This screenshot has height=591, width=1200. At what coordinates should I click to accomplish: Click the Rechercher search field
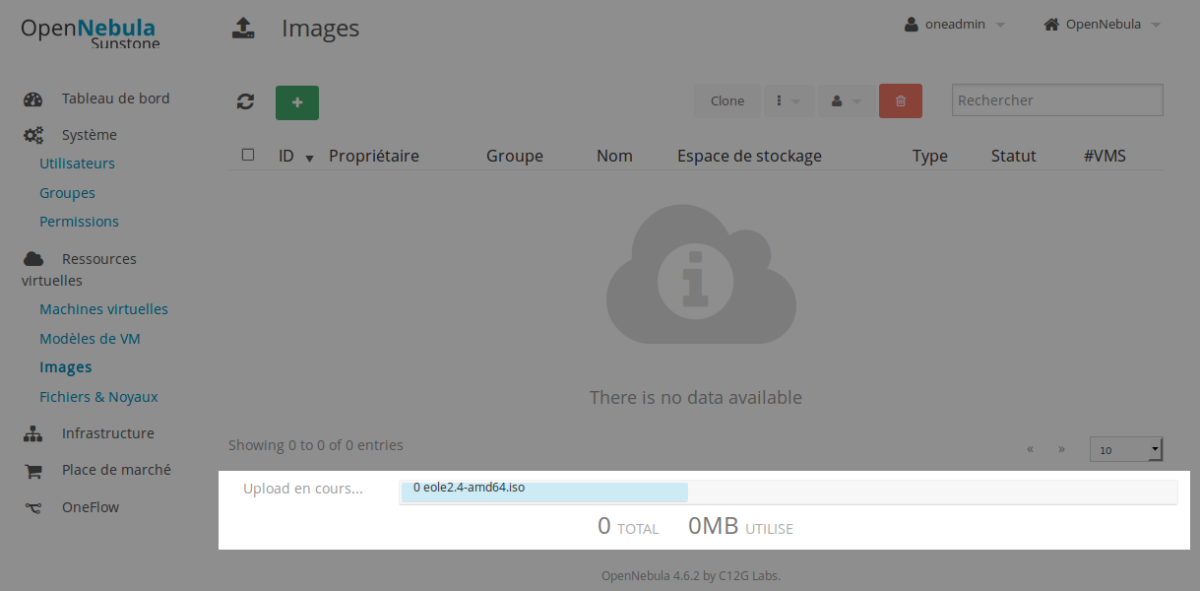tap(1058, 100)
